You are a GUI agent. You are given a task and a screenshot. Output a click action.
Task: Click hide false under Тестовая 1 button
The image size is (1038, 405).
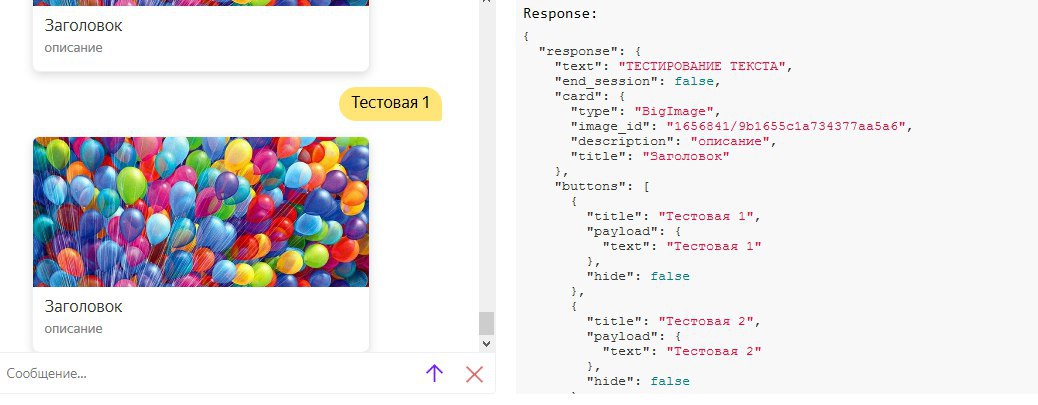pyautogui.click(x=670, y=277)
